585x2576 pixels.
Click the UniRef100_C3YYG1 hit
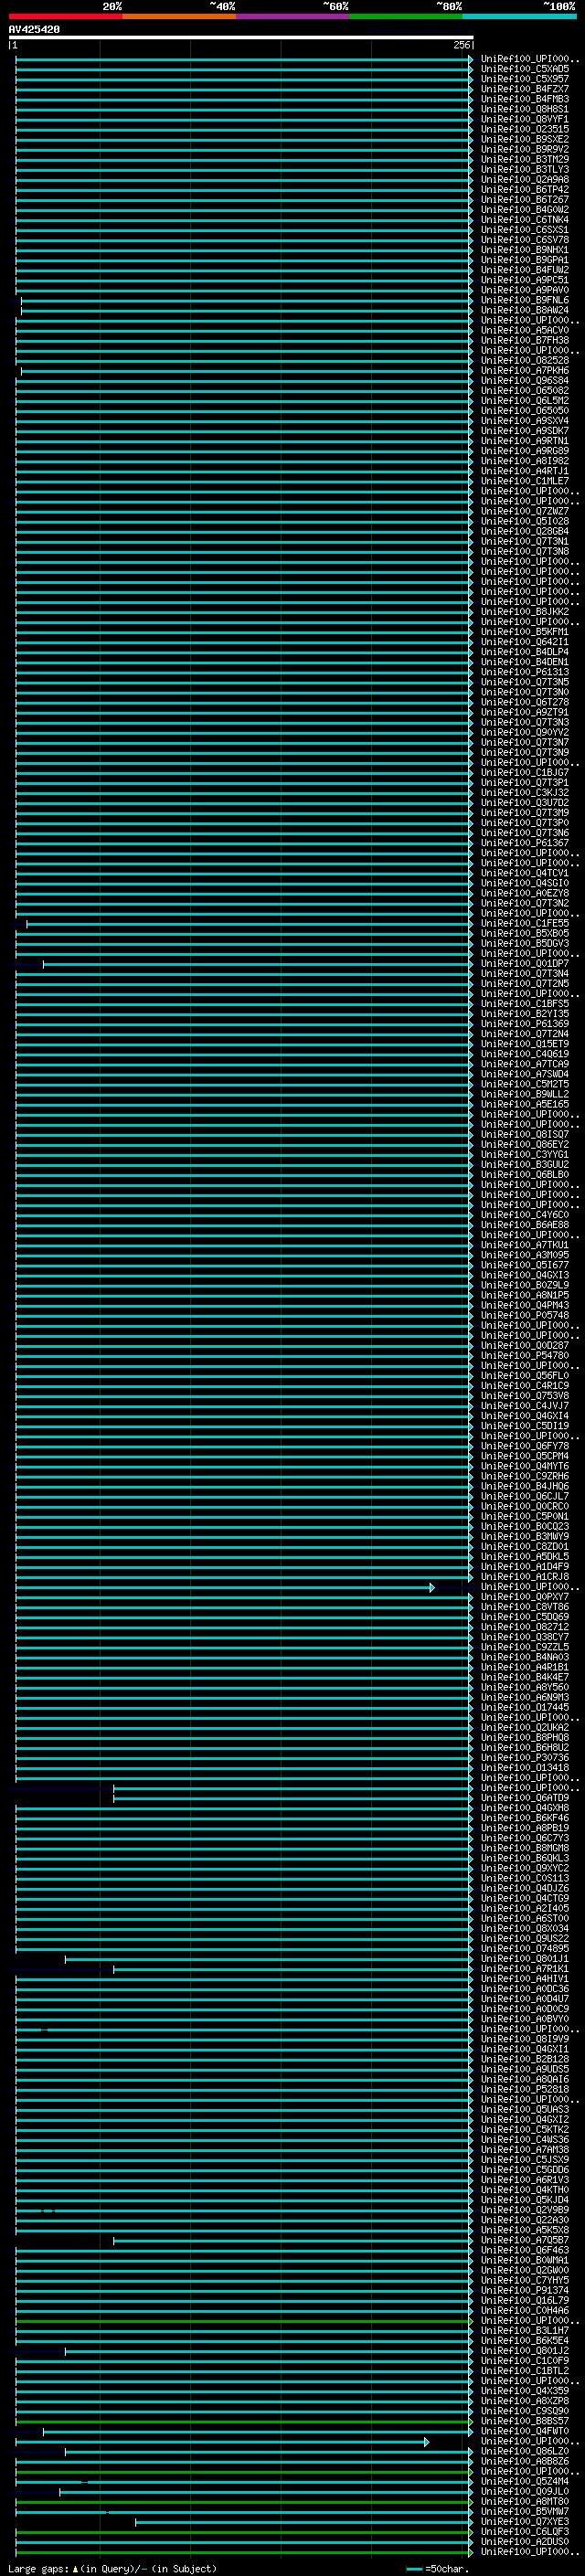(525, 1155)
